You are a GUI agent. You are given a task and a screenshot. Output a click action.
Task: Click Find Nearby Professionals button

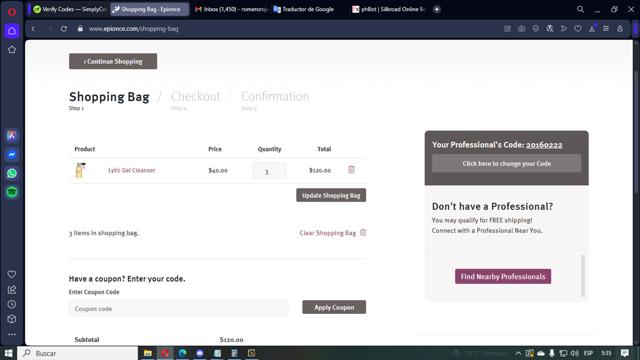tap(503, 276)
